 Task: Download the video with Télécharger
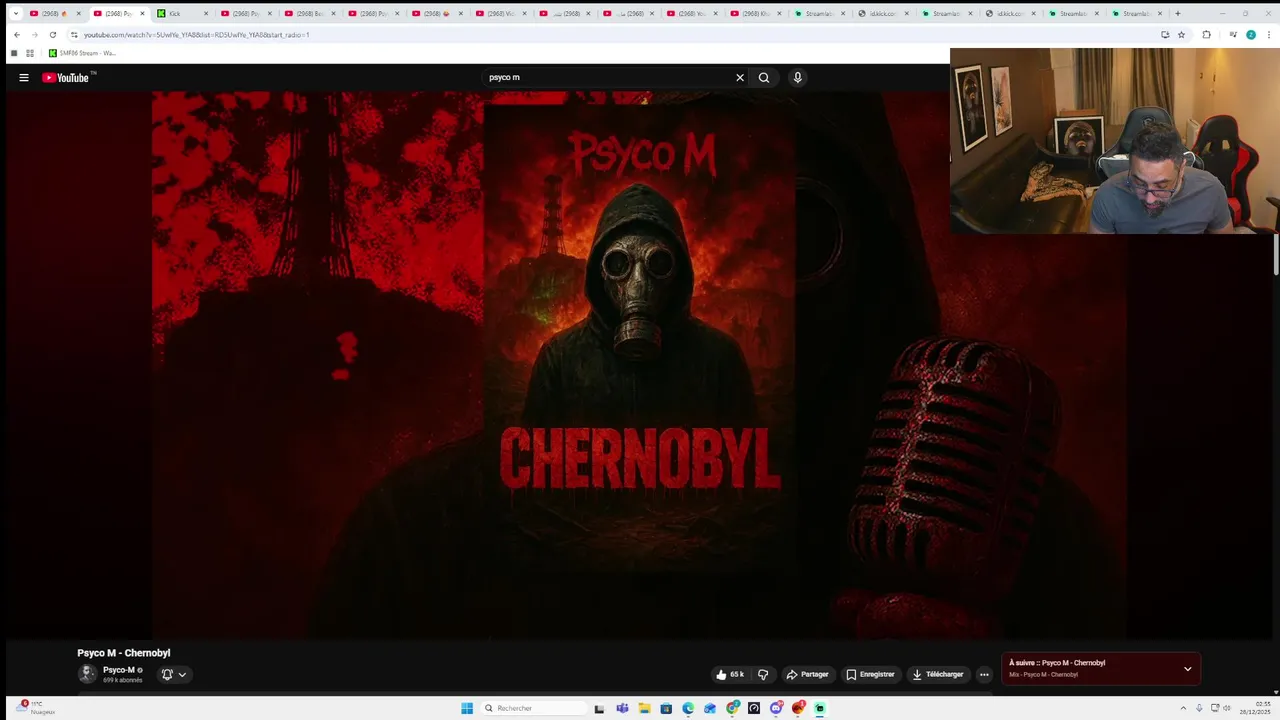(937, 674)
